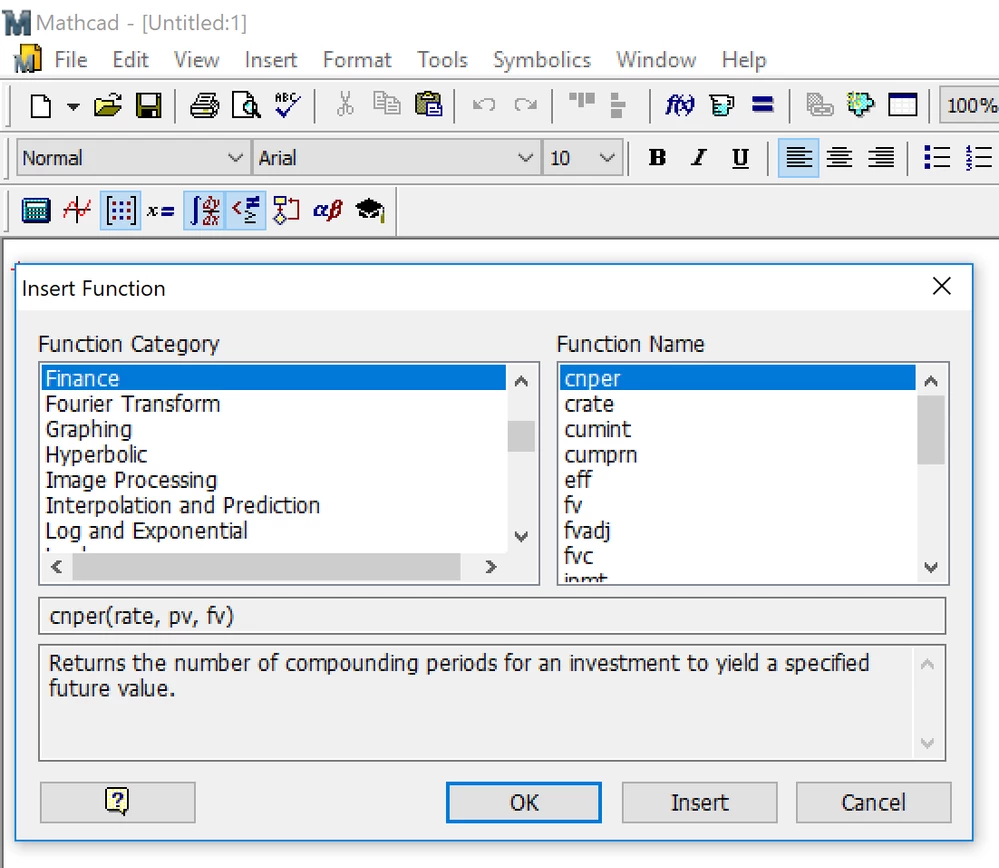Click OK in Insert Function dialog
Image resolution: width=999 pixels, height=868 pixels.
(x=524, y=802)
